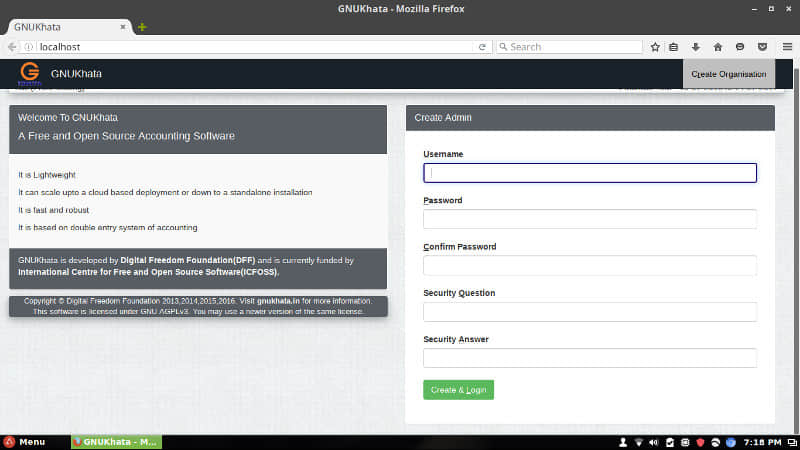Image resolution: width=800 pixels, height=450 pixels.
Task: Focus the Username input field
Action: [590, 173]
